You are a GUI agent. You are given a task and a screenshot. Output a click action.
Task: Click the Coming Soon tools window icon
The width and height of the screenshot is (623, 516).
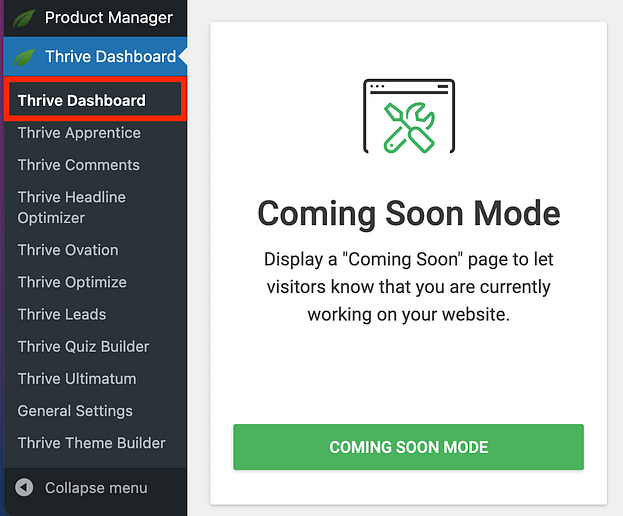(409, 116)
